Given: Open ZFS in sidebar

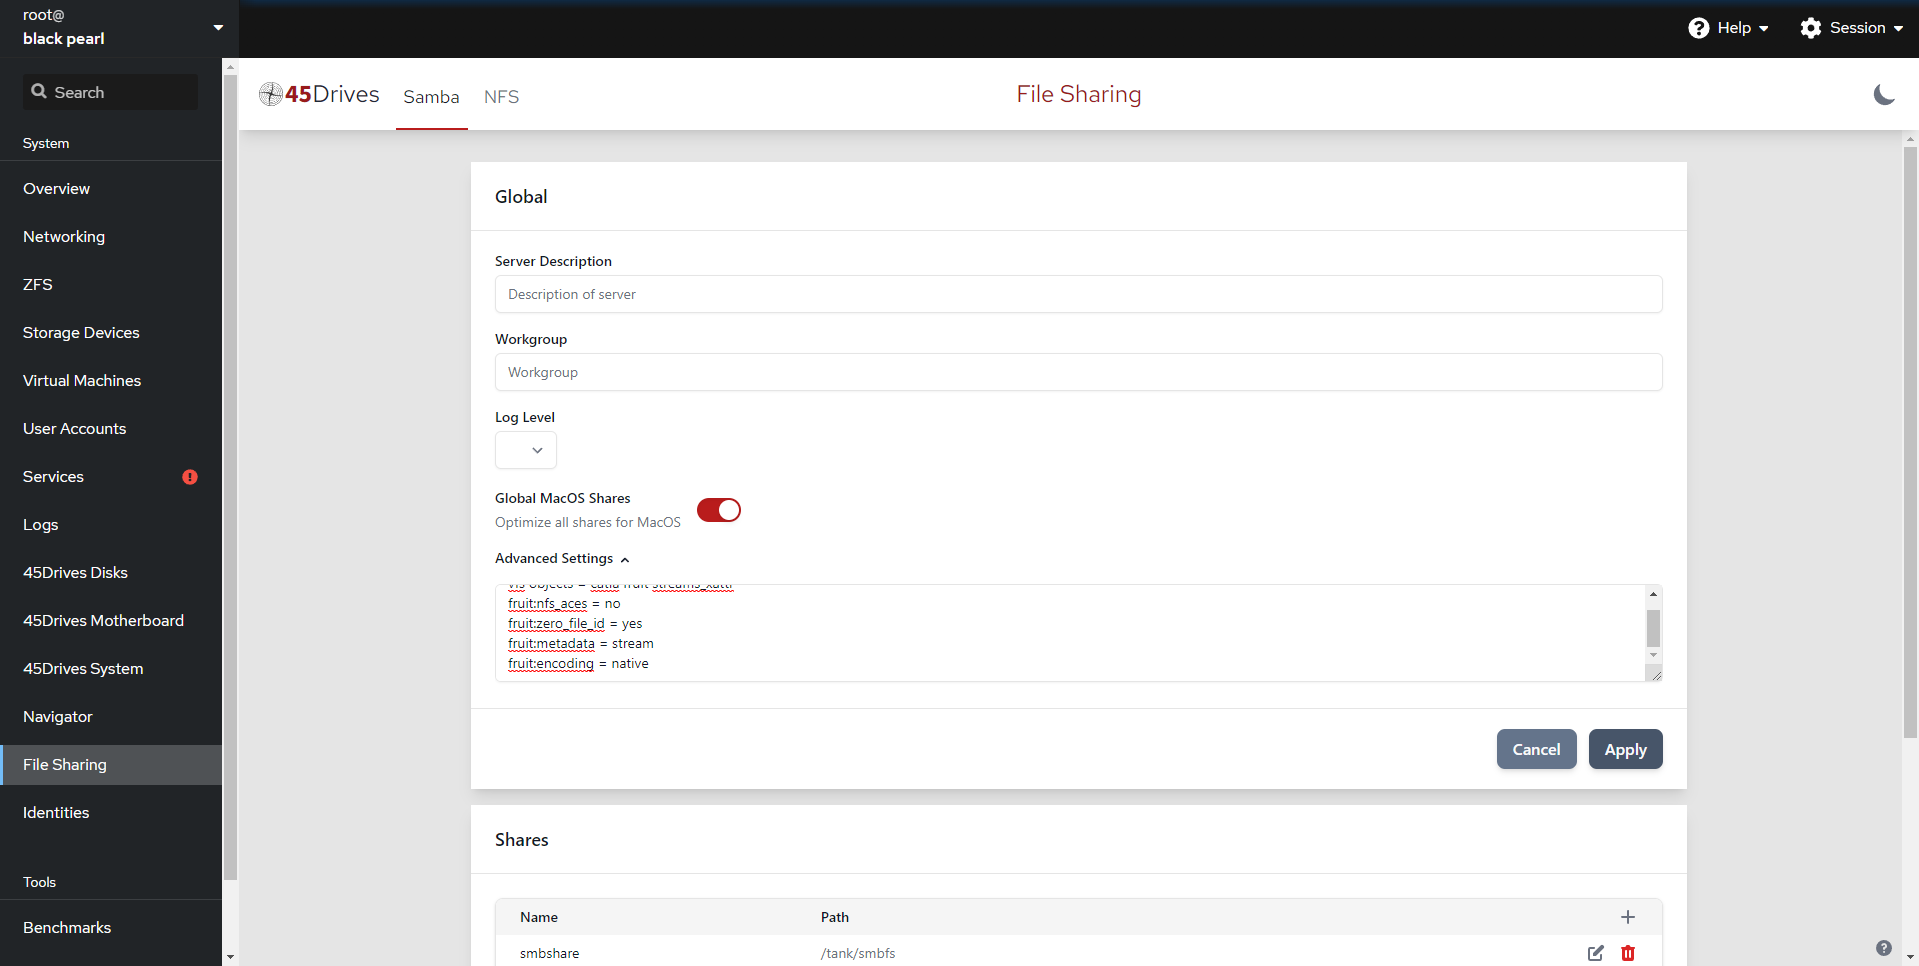Looking at the screenshot, I should 111,285.
